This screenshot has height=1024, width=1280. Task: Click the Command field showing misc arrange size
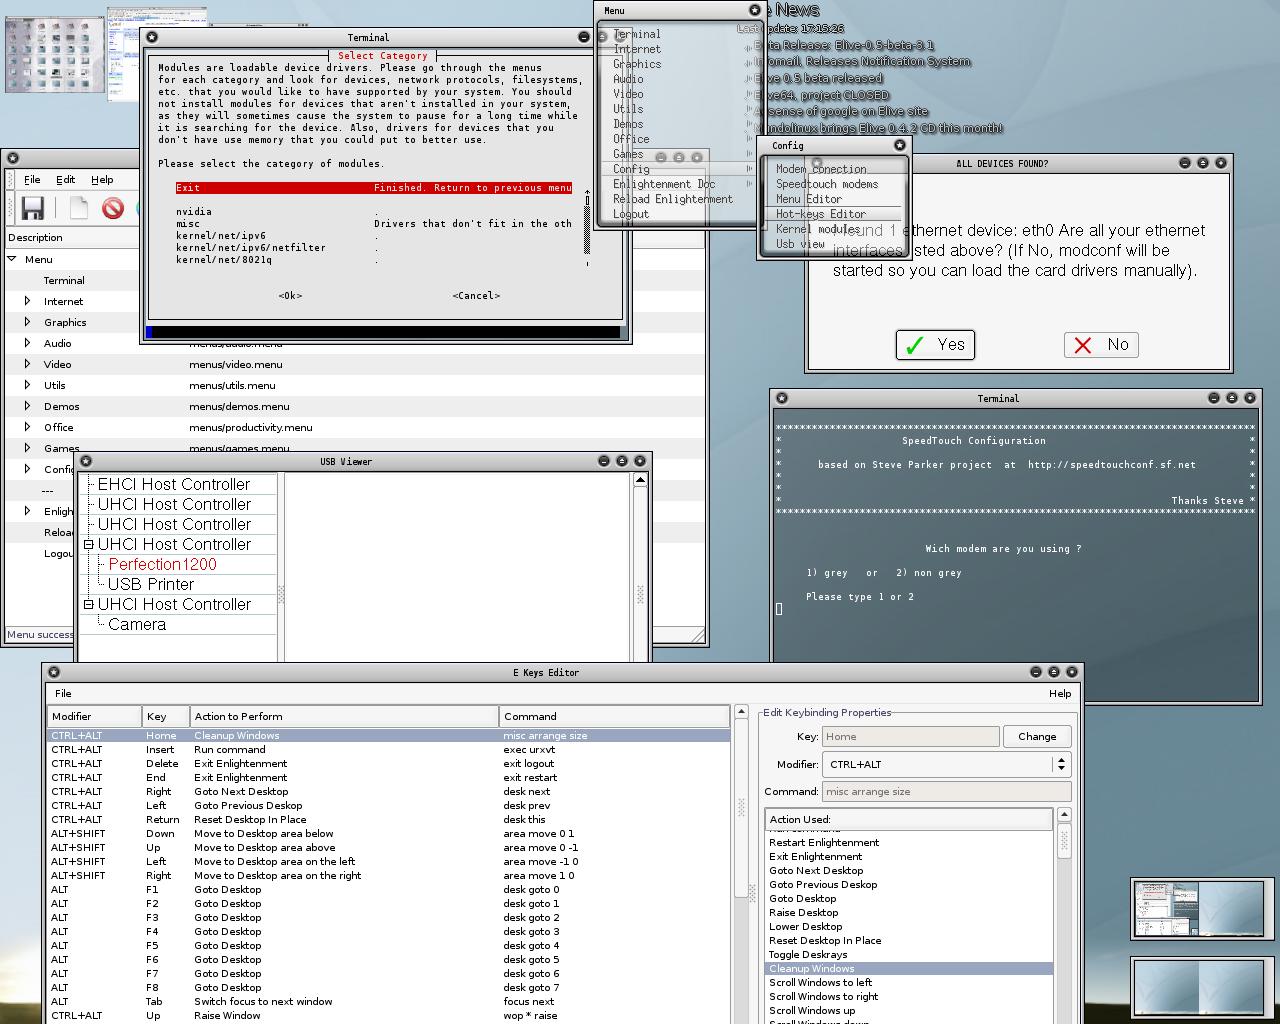point(947,791)
